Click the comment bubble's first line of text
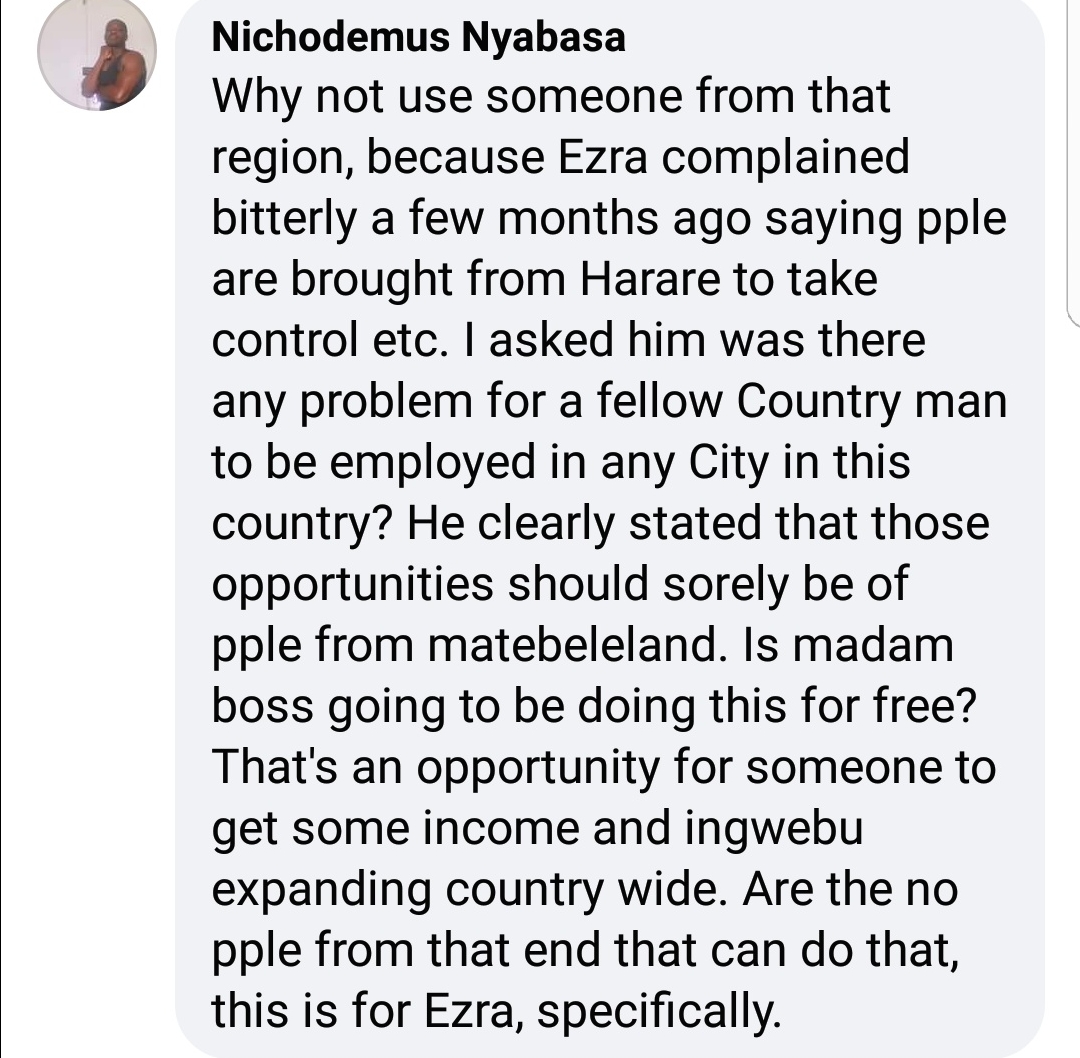1080x1058 pixels. click(x=551, y=98)
